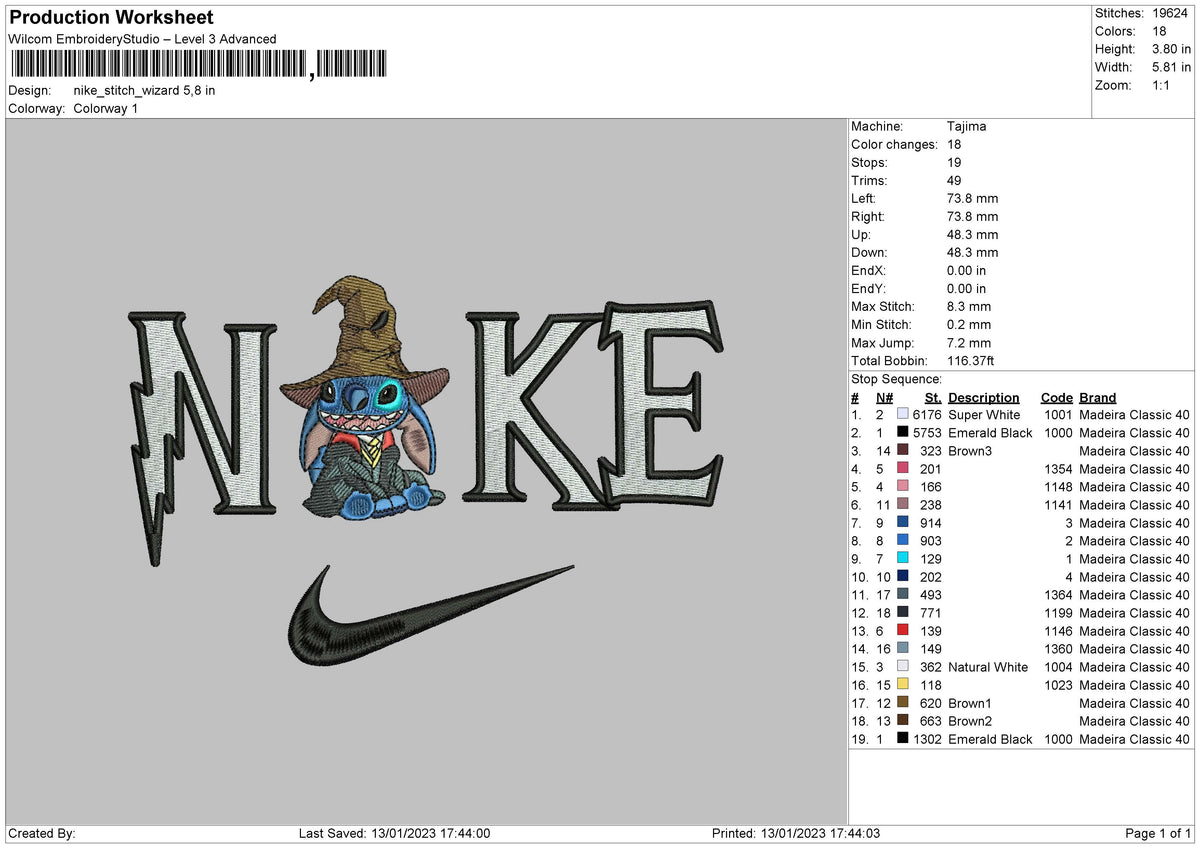Click 'Emerald Black' in stop row 19
1200x848 pixels.
tap(990, 739)
